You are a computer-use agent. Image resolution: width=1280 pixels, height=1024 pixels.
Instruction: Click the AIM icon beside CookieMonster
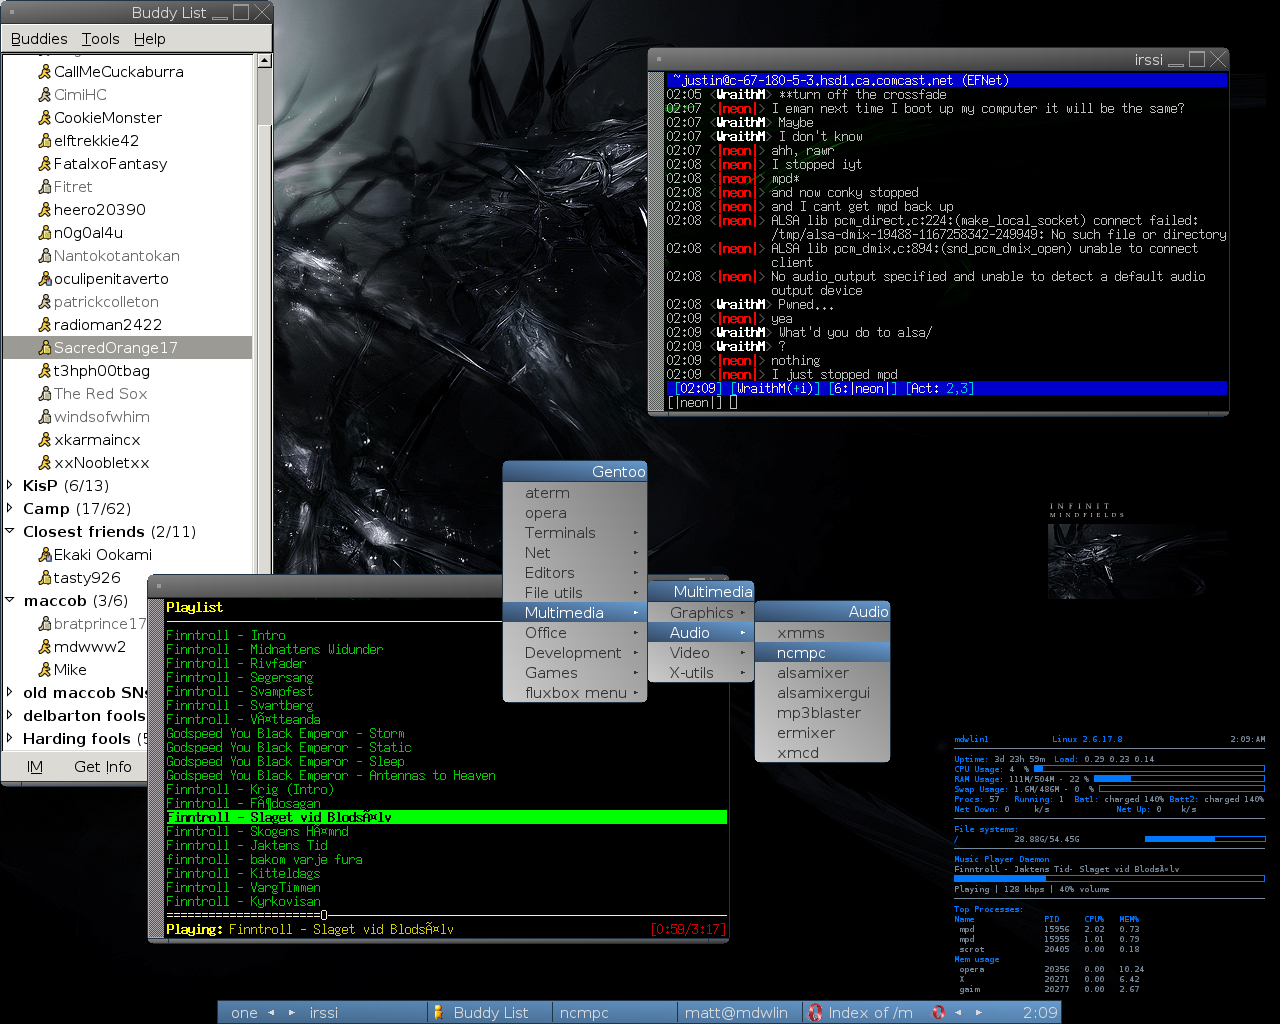[44, 118]
